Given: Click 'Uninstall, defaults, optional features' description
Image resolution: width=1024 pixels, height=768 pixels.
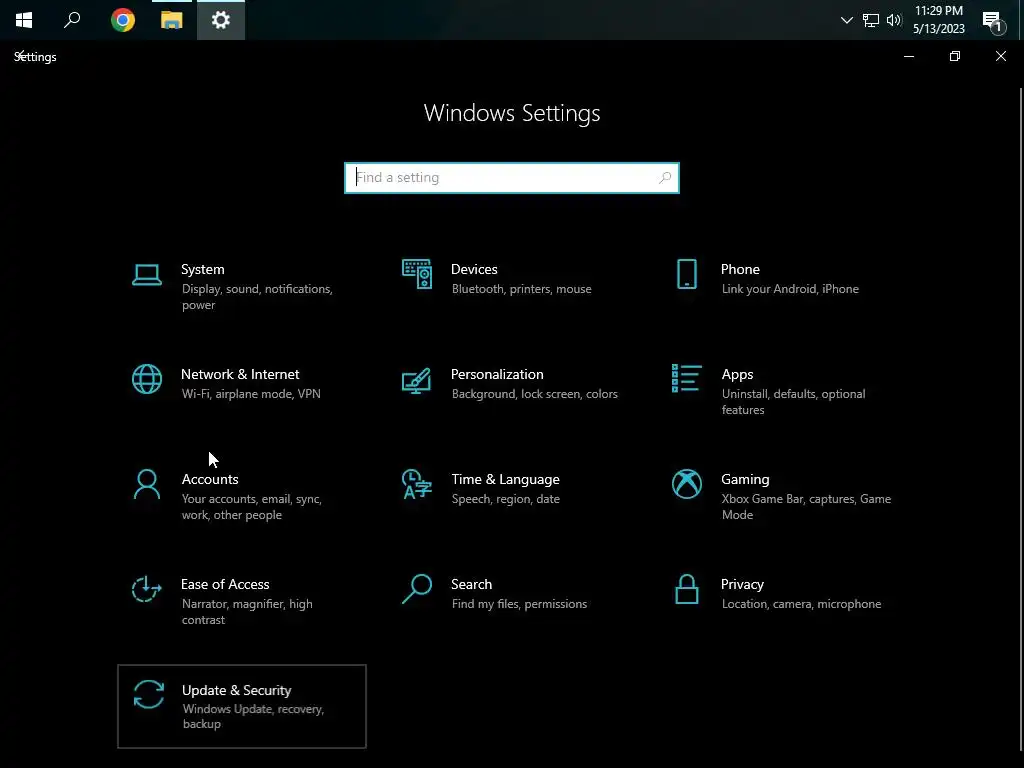Looking at the screenshot, I should tap(793, 402).
